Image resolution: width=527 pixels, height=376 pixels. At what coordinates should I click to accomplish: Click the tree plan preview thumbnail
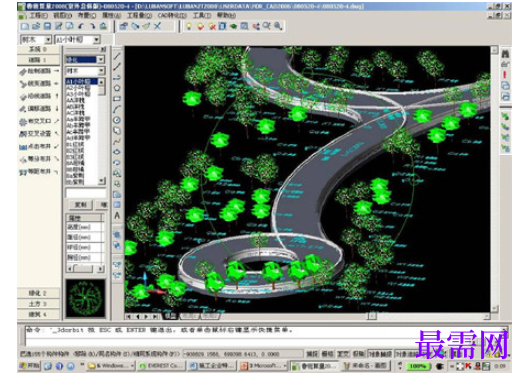(x=85, y=298)
